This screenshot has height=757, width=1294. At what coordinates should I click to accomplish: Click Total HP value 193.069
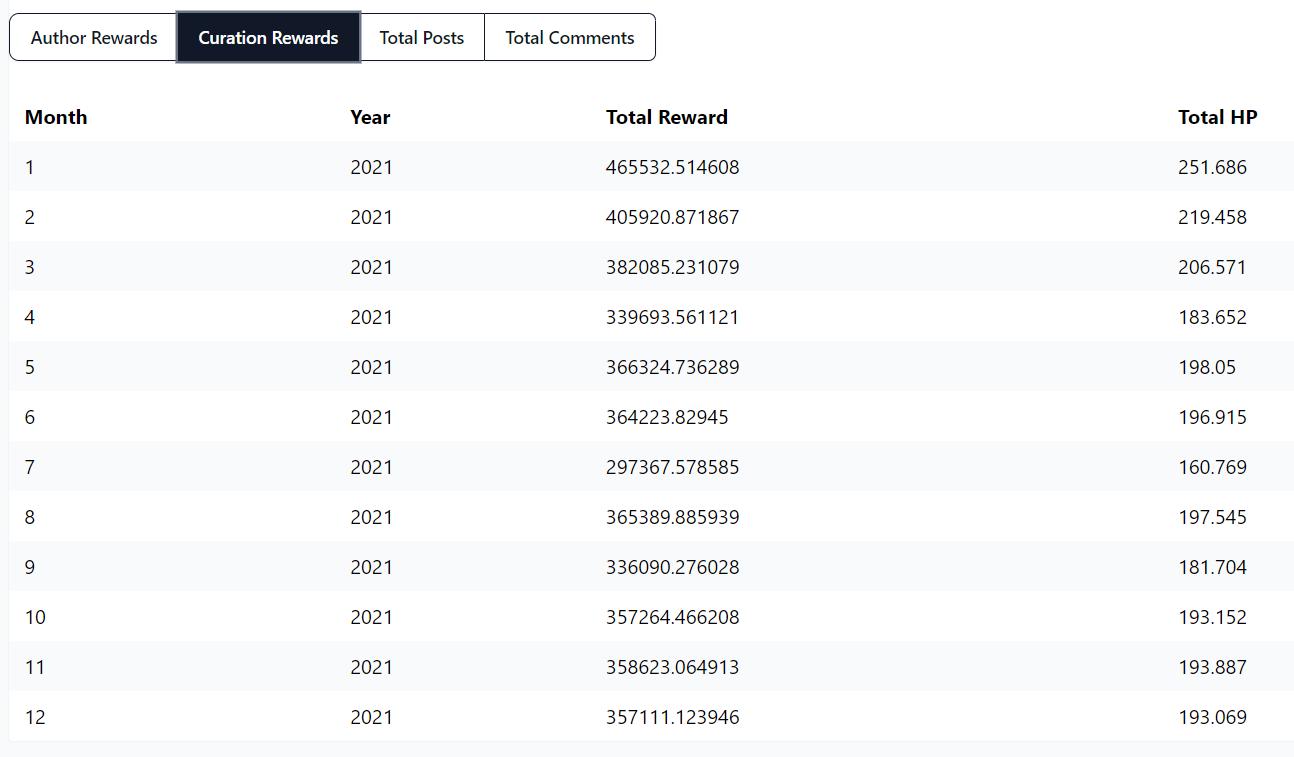[1213, 717]
